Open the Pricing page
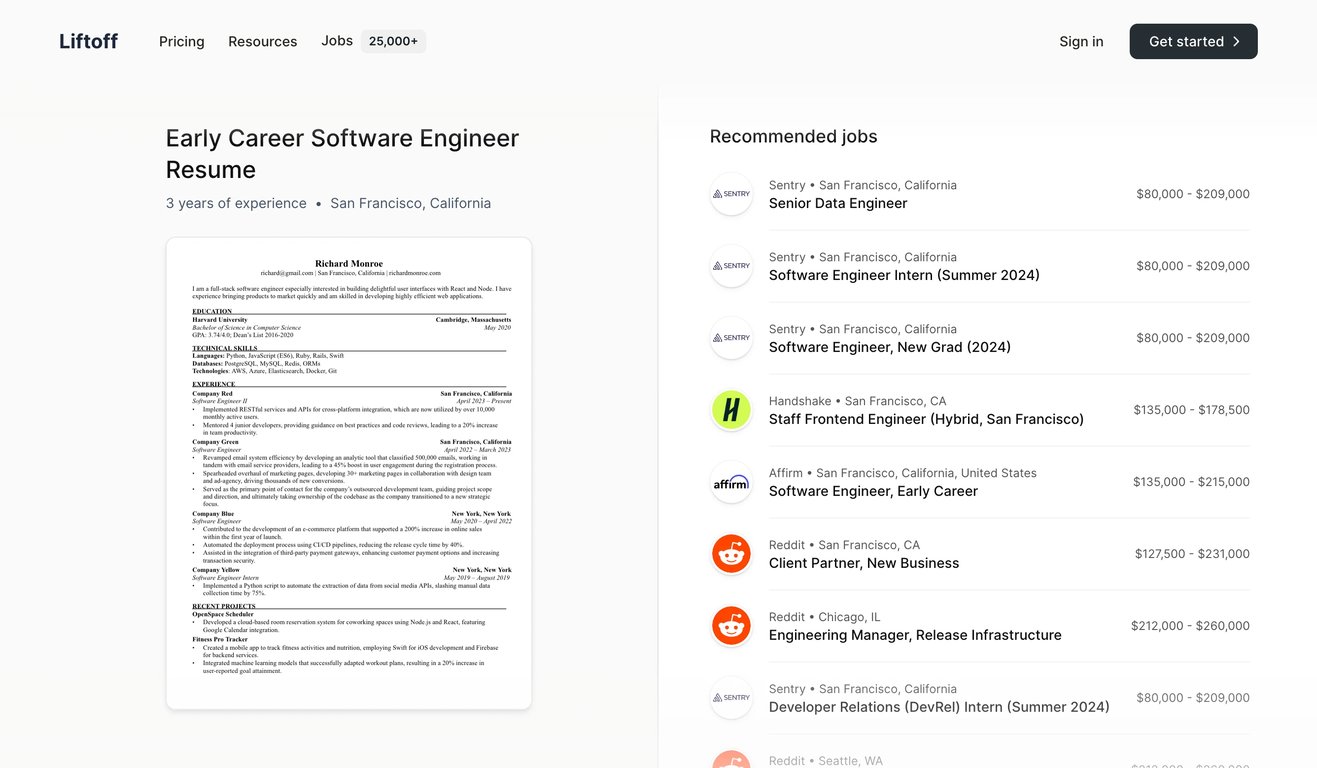Viewport: 1317px width, 768px height. (x=181, y=41)
